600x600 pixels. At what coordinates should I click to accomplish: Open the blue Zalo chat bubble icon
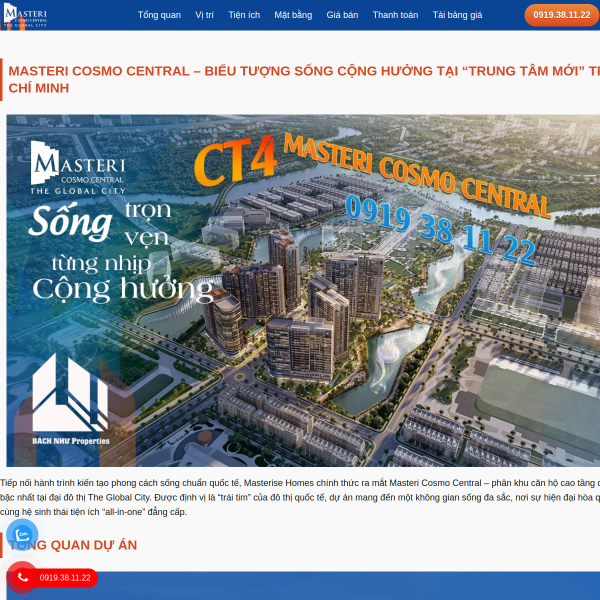[x=22, y=534]
